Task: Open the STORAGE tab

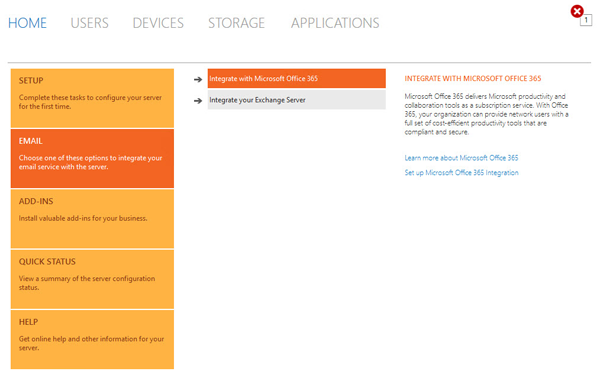Action: [236, 23]
